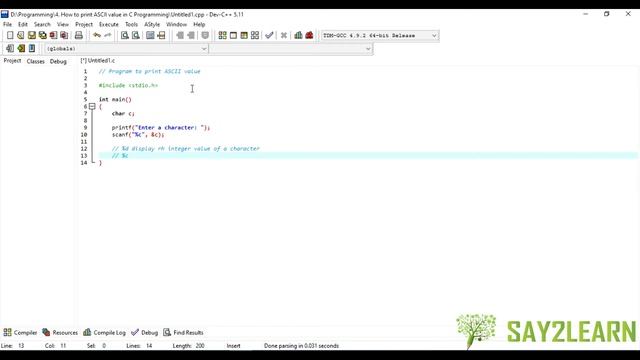This screenshot has width=640, height=360.
Task: Click the blue Goto Bookmarks icon beside (globals)
Action: tap(32, 49)
